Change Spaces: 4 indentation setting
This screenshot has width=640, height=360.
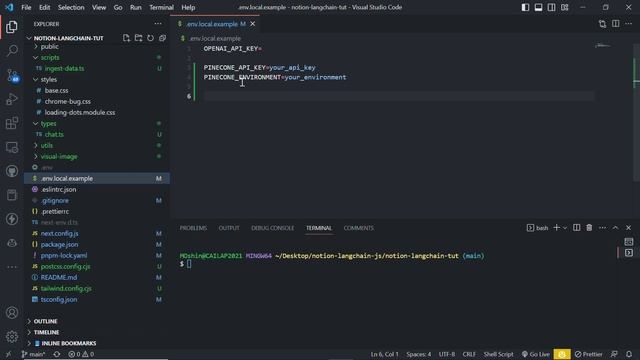coord(418,354)
